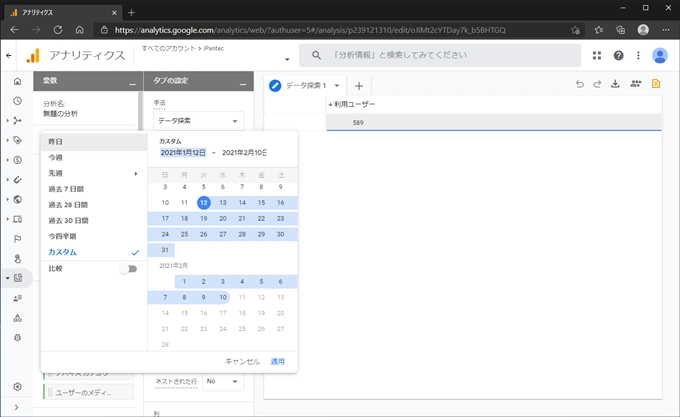Click 適用 to apply the date range
The width and height of the screenshot is (680, 417).
[278, 361]
